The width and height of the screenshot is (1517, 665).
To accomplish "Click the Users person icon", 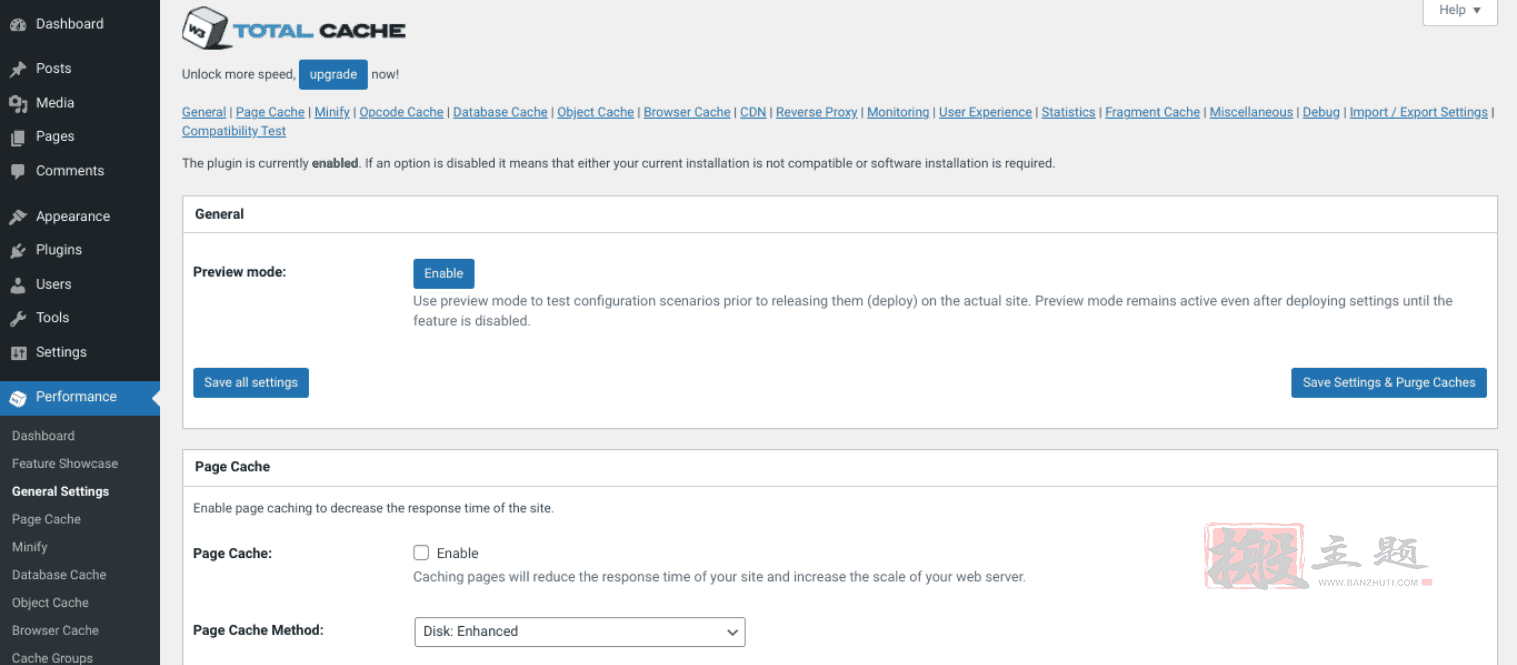I will coord(18,285).
